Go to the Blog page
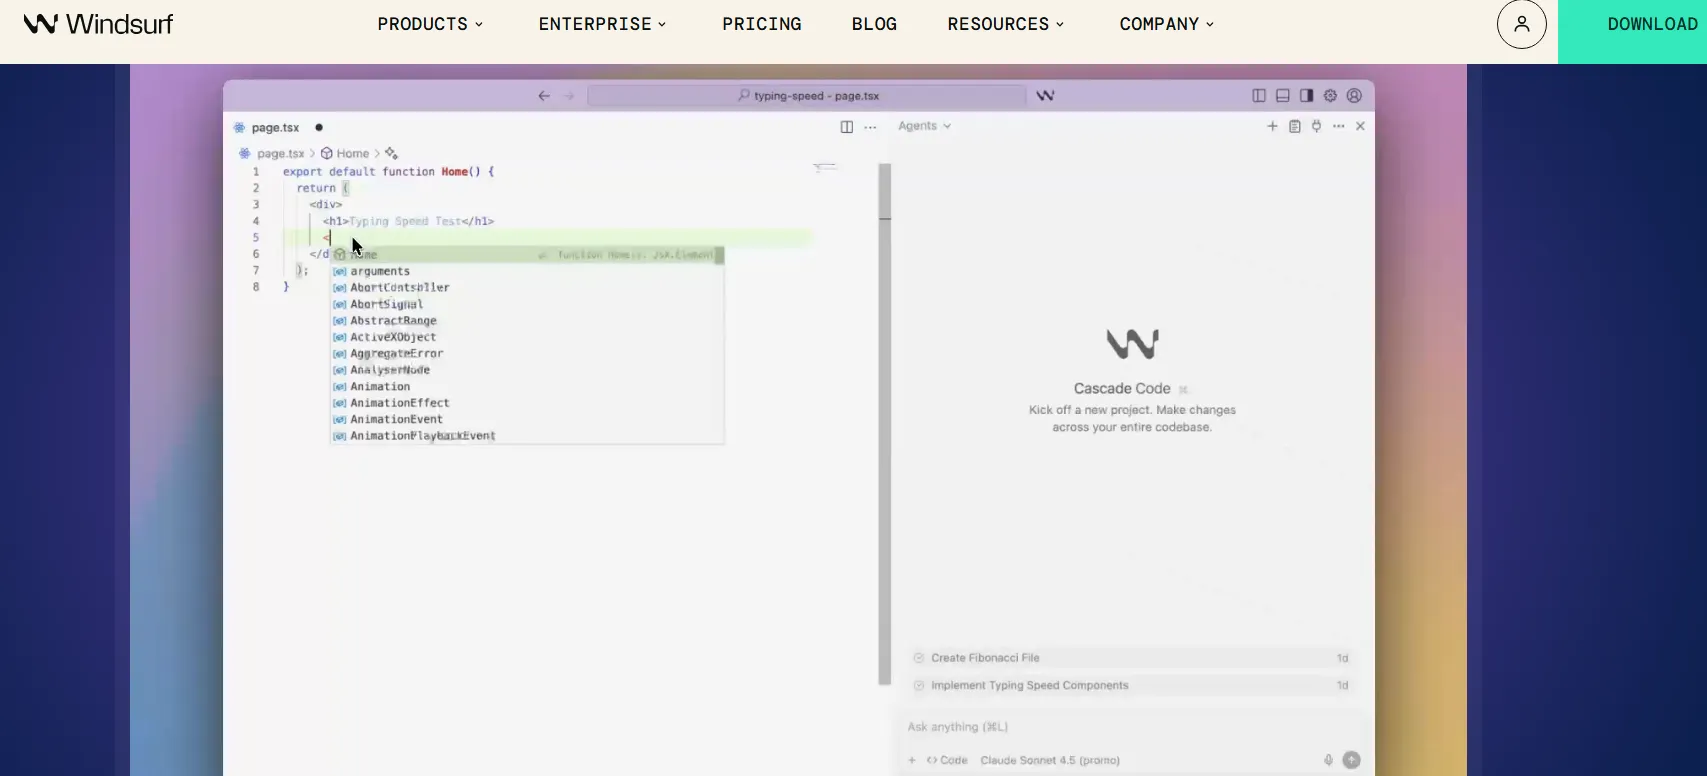The height and width of the screenshot is (776, 1707). pos(874,24)
